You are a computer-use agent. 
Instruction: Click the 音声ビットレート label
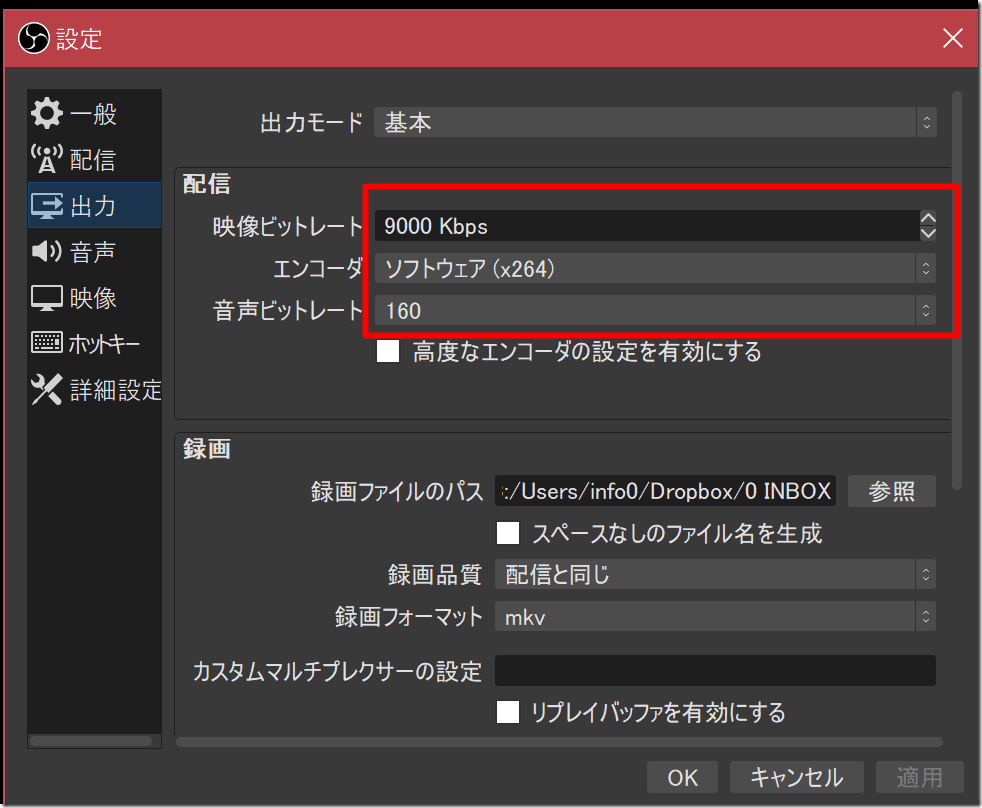(x=287, y=311)
